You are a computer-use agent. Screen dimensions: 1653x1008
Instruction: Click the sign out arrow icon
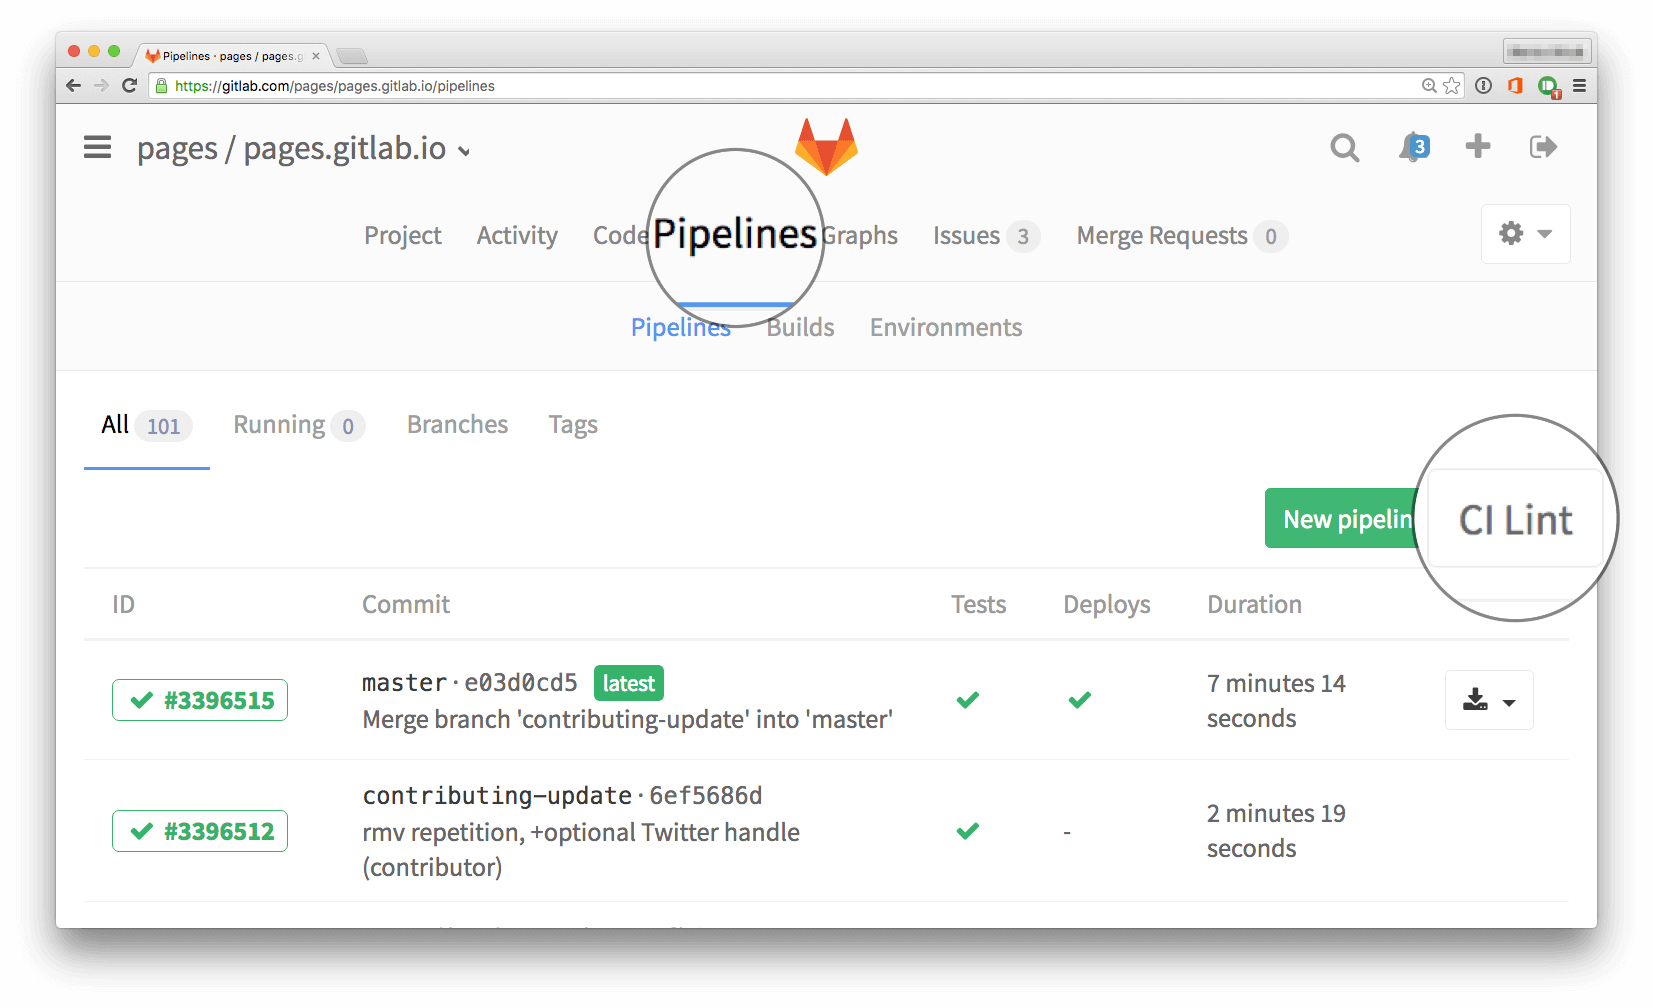coord(1543,147)
